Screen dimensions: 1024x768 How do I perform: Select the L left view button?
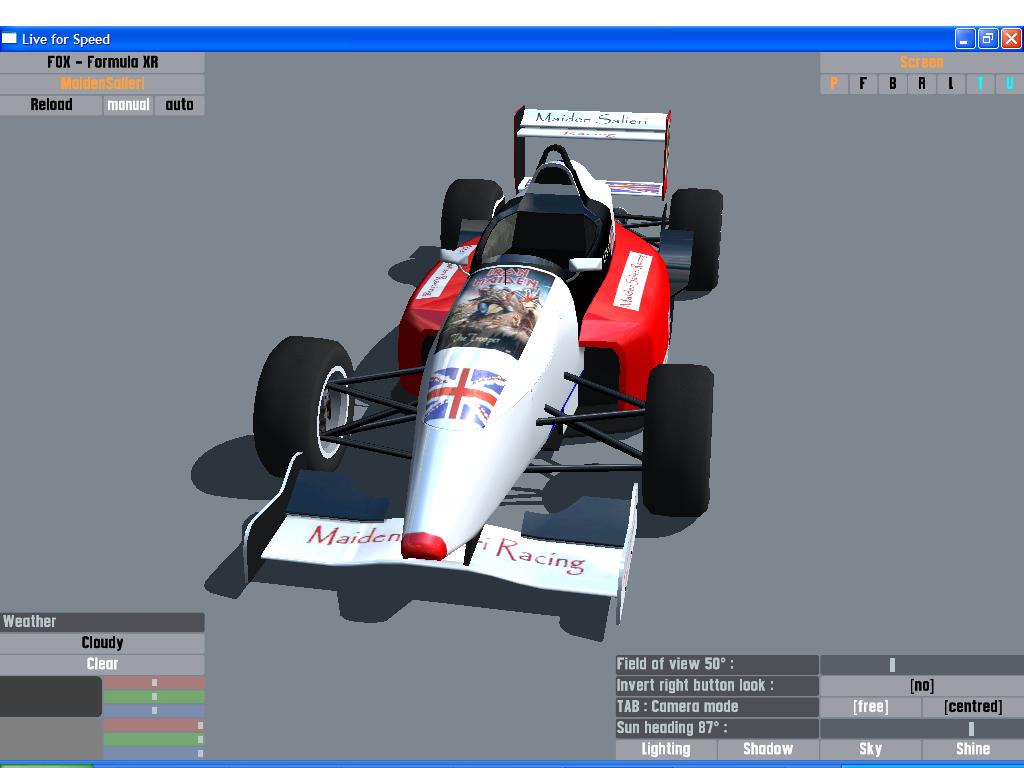tap(951, 84)
